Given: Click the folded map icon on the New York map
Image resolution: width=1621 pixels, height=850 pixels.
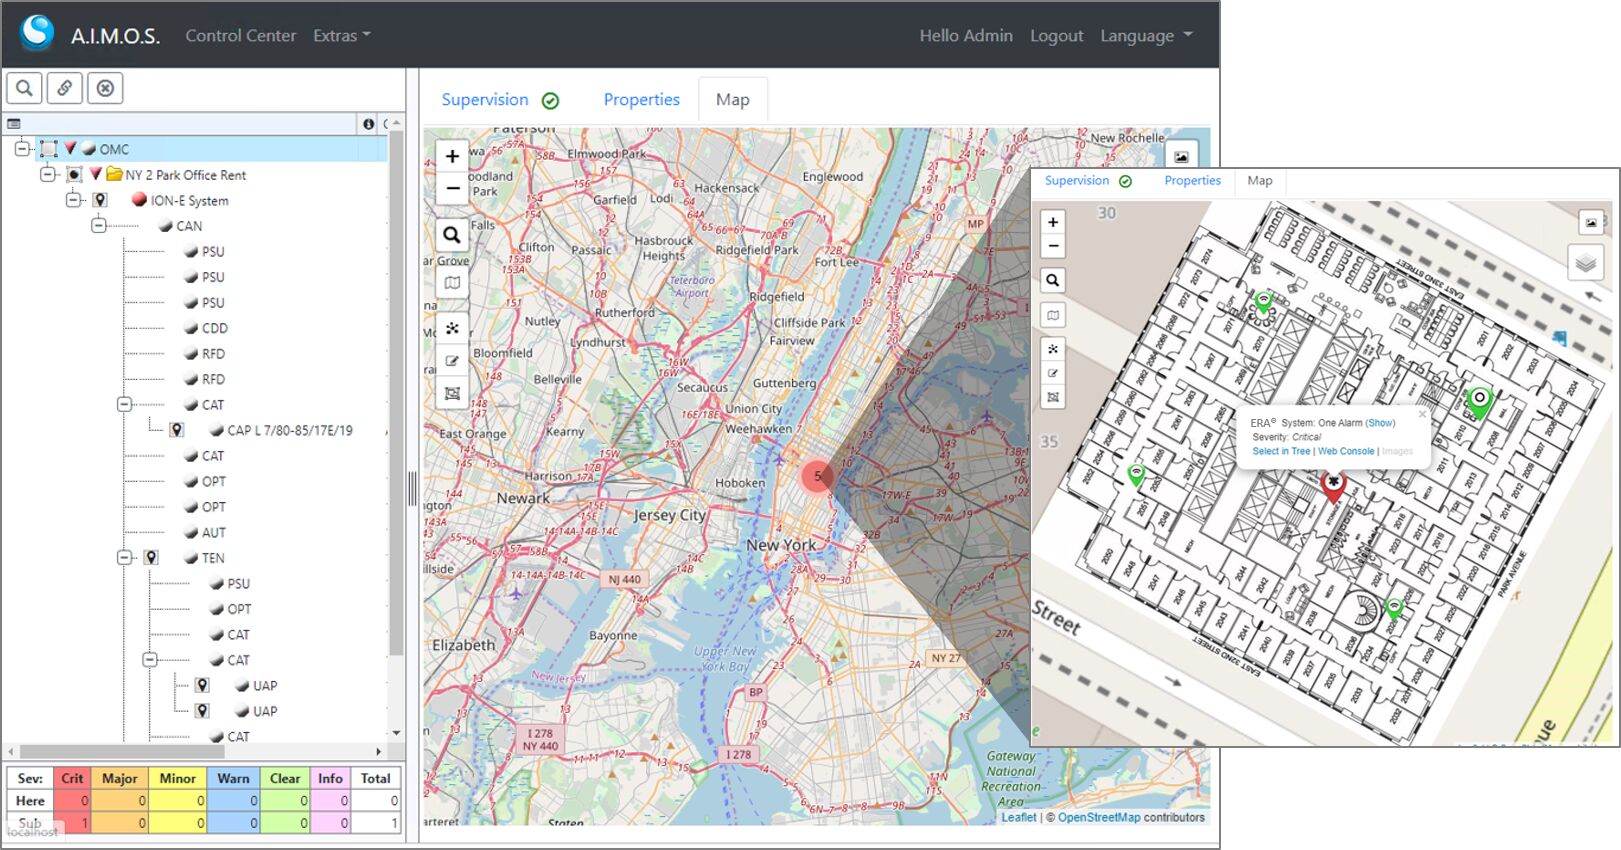Looking at the screenshot, I should point(452,283).
